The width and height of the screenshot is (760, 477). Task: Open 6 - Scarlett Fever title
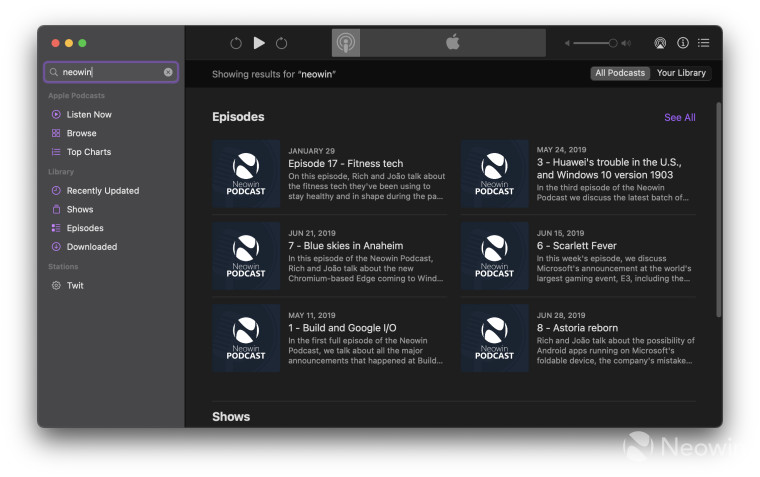577,246
